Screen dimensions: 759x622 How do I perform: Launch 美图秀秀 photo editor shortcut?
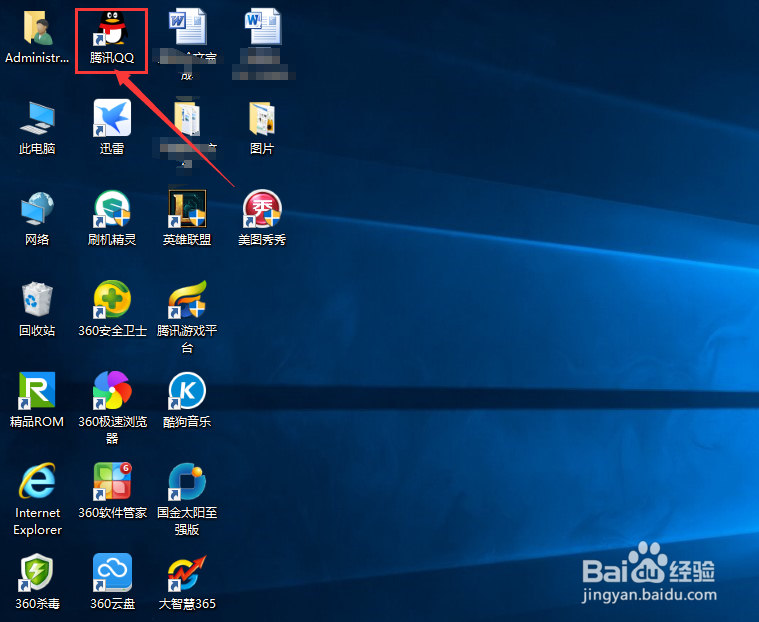pos(262,209)
